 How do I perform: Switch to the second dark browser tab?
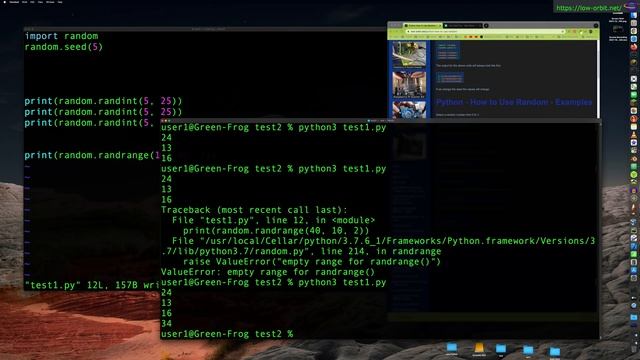tap(462, 25)
